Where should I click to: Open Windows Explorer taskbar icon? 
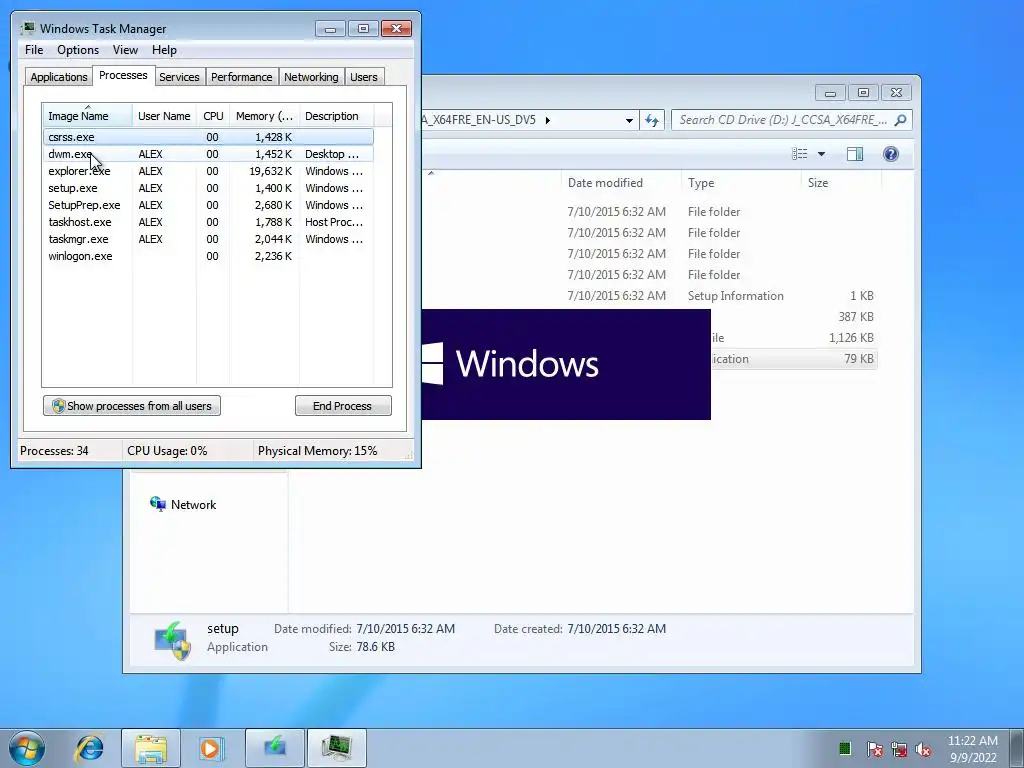tap(151, 748)
